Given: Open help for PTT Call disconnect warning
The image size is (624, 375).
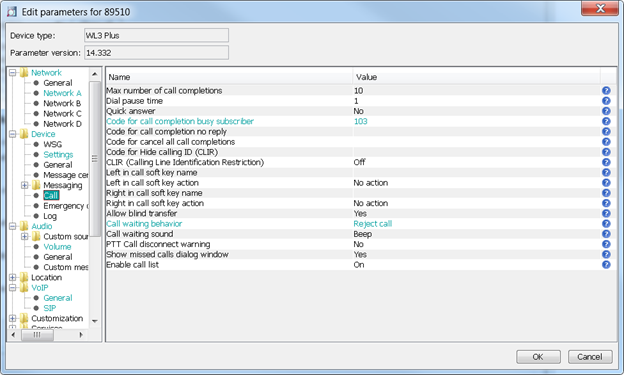Looking at the screenshot, I should click(x=606, y=244).
